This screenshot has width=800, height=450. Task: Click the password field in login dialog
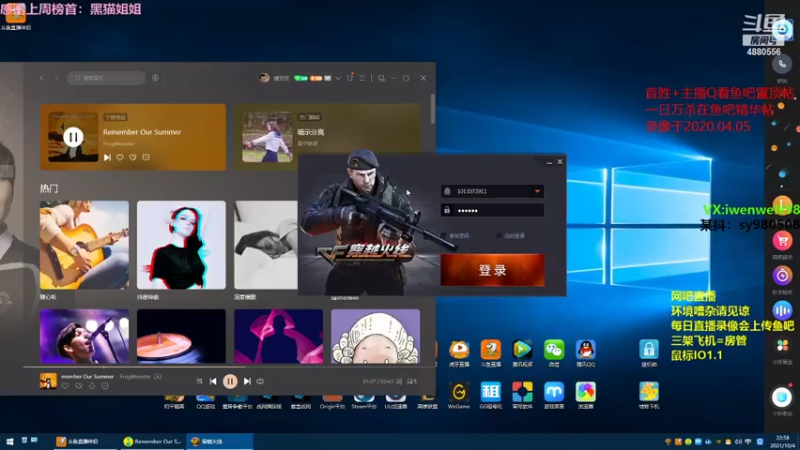pyautogui.click(x=492, y=210)
